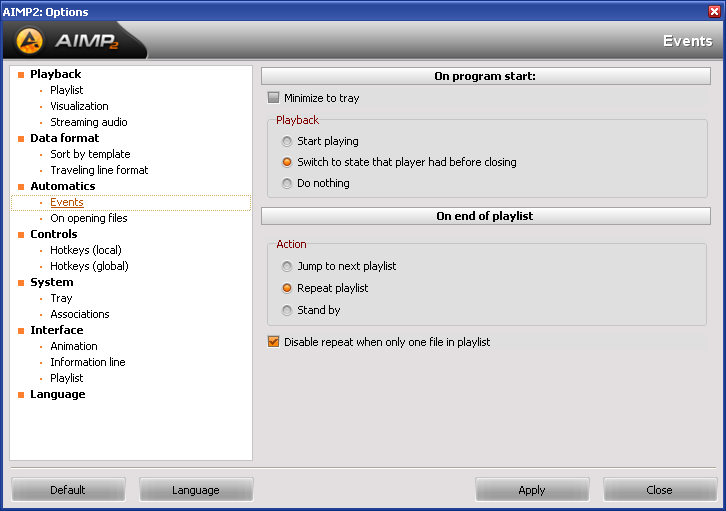This screenshot has width=726, height=511.
Task: Select the Data format category
Action: 64,138
